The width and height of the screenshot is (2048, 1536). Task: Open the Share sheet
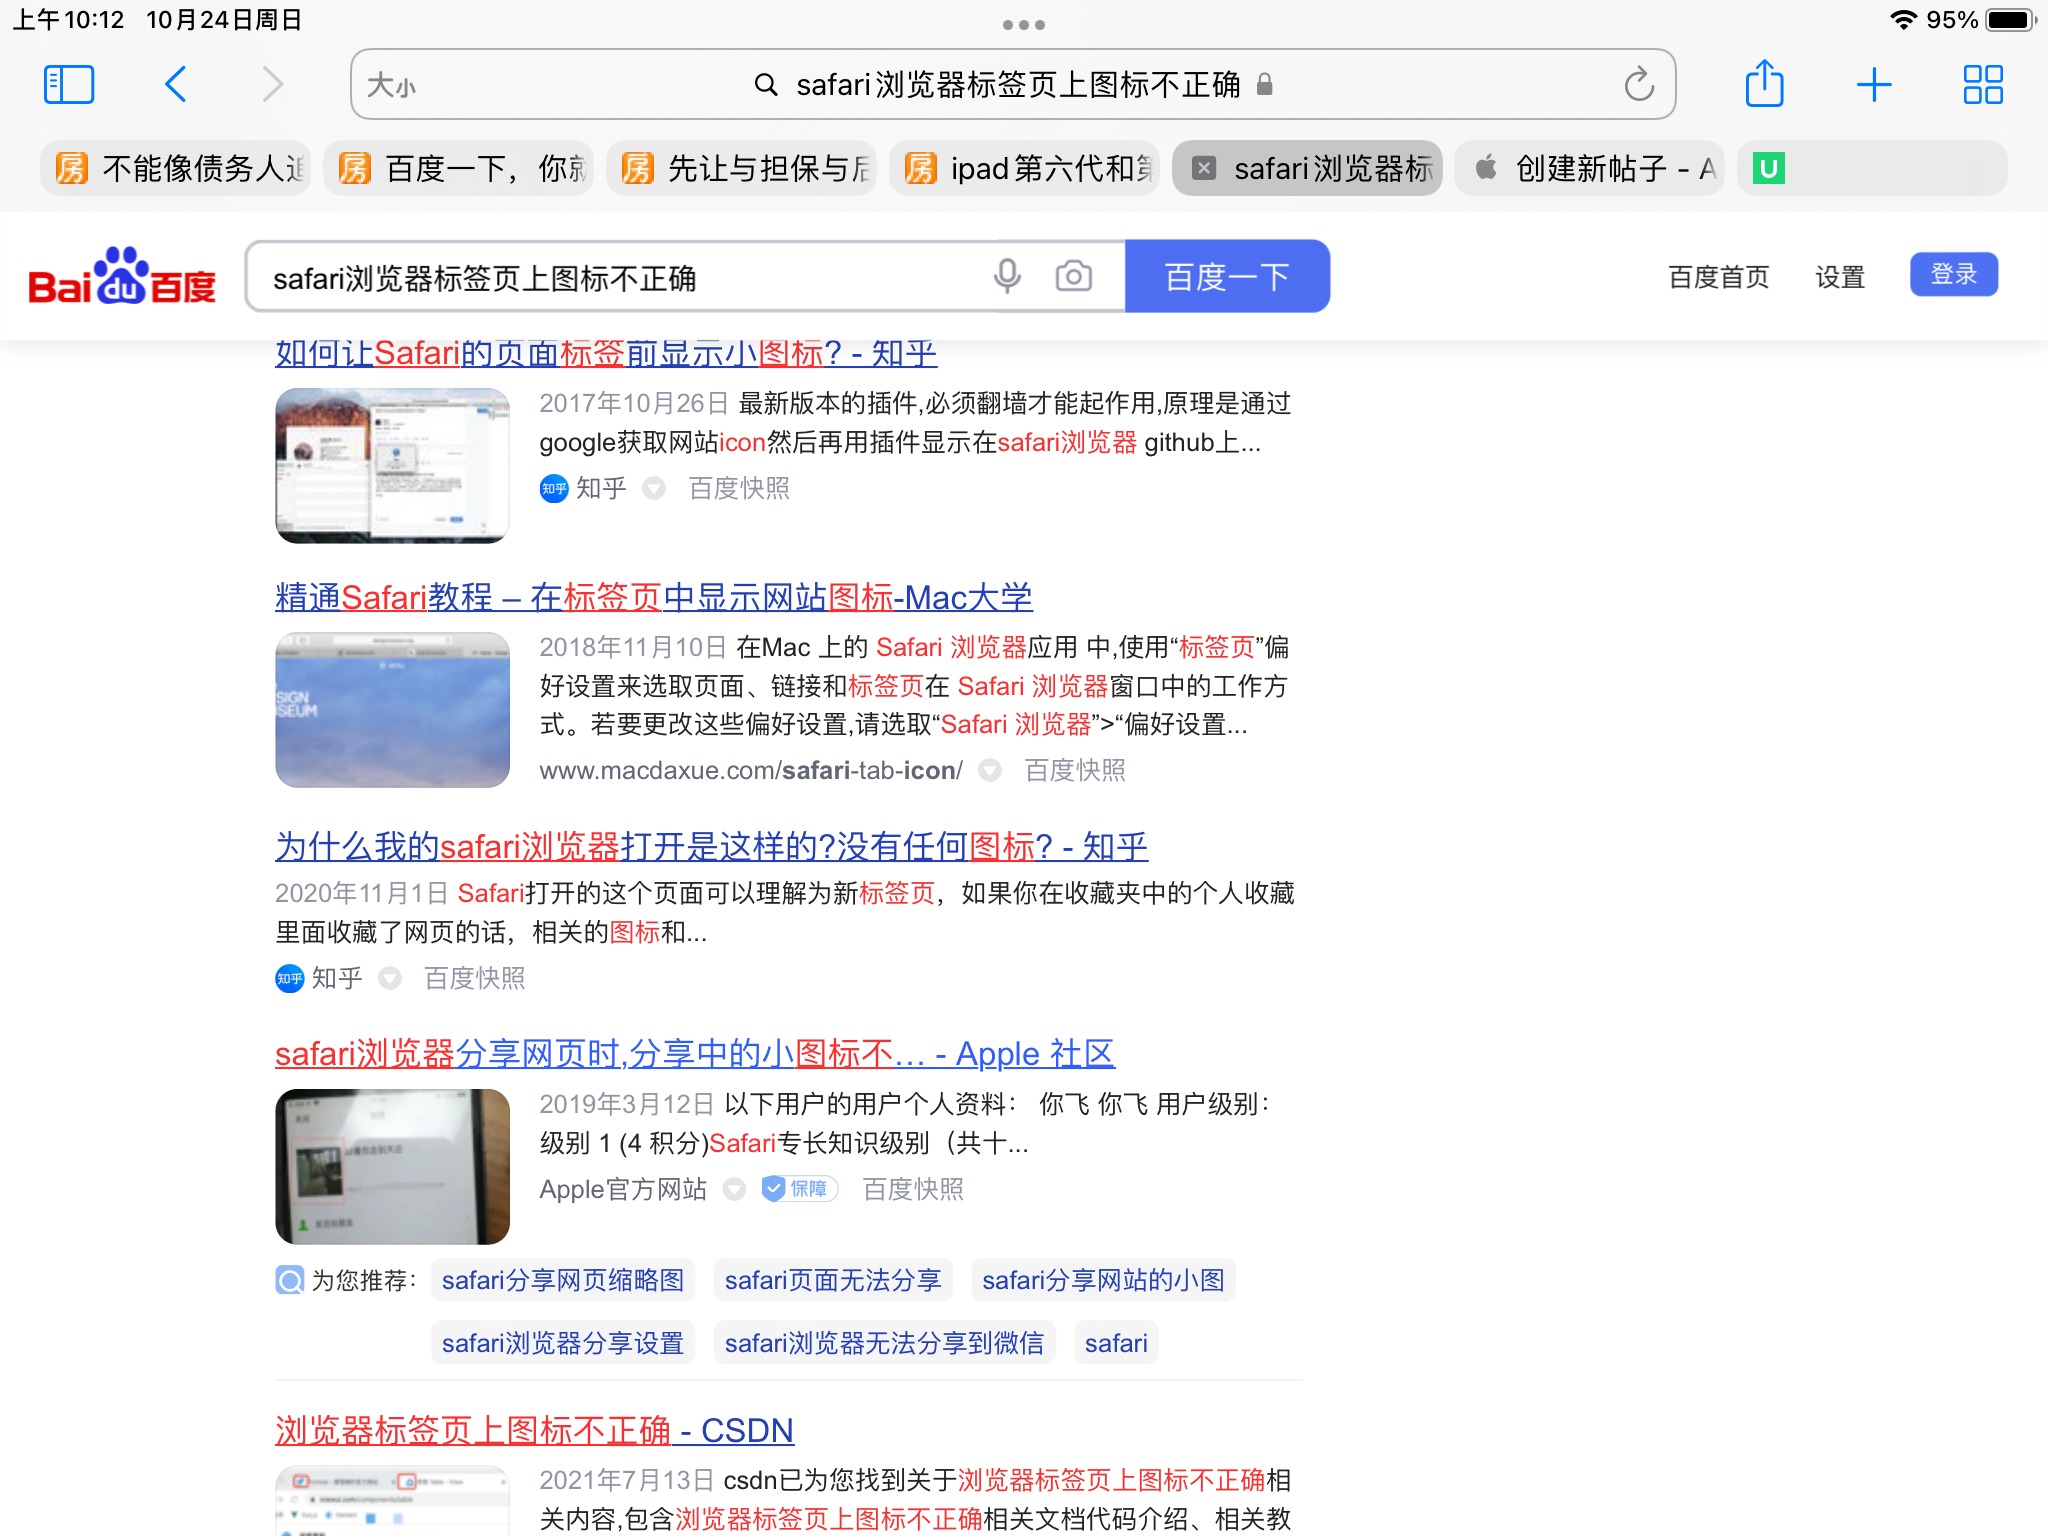(x=1764, y=85)
